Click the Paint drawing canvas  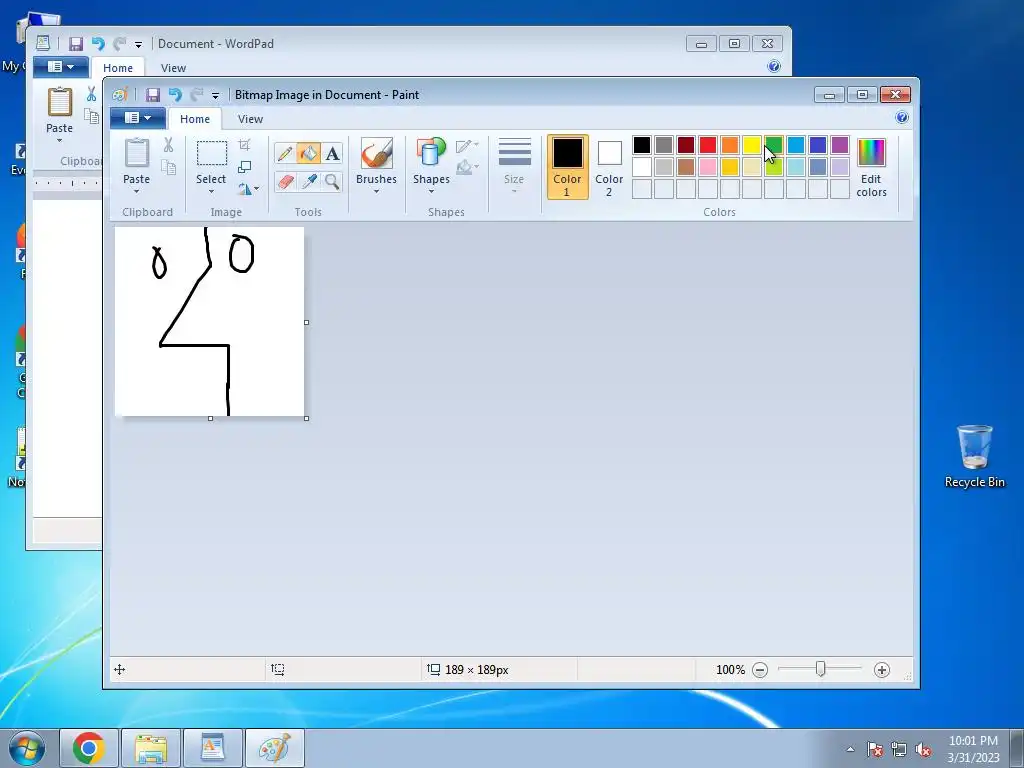pyautogui.click(x=210, y=321)
